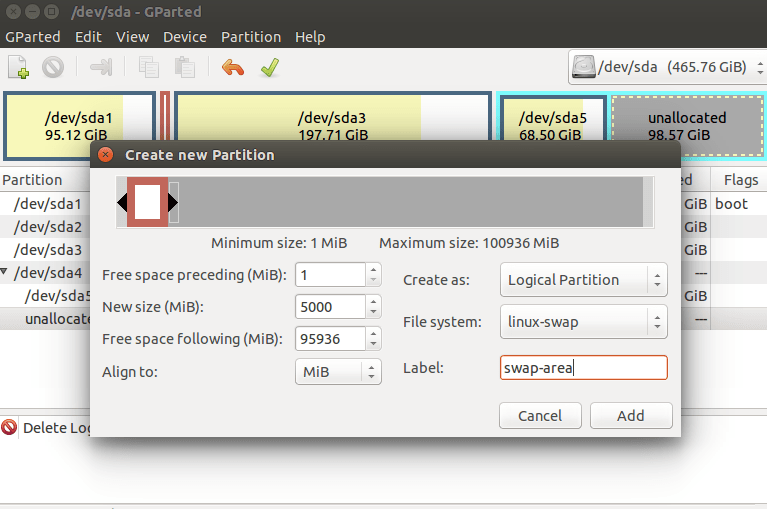Image resolution: width=767 pixels, height=509 pixels.
Task: Click the Free space preceding input field
Action: tap(331, 275)
